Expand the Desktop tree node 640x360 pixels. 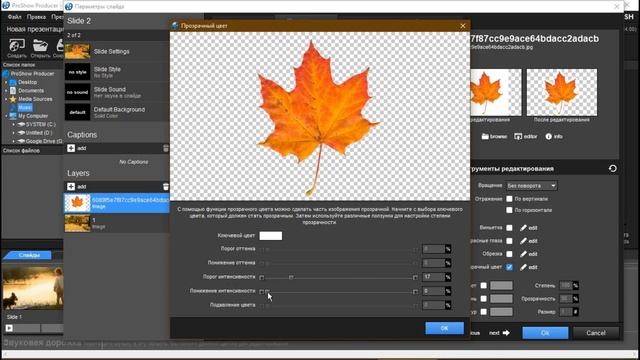pyautogui.click(x=6, y=82)
